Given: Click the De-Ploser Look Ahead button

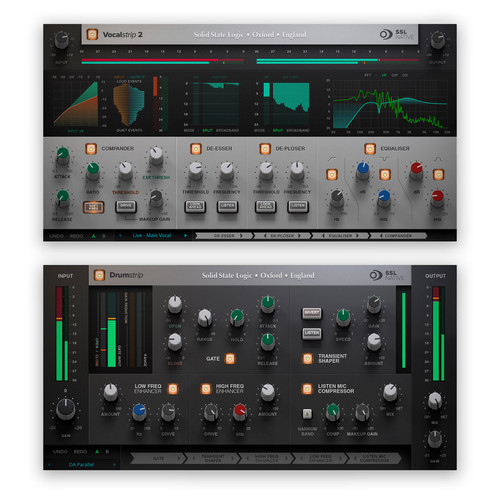Looking at the screenshot, I should click(x=265, y=207).
